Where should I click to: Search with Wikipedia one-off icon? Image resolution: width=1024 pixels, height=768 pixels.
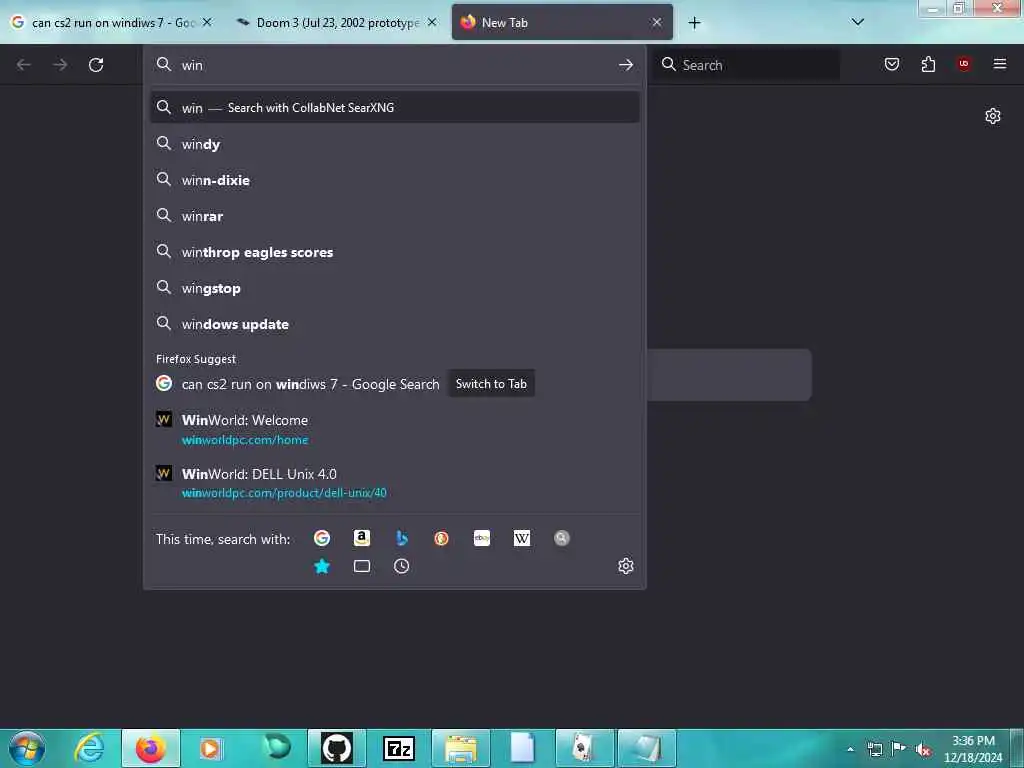pyautogui.click(x=522, y=538)
